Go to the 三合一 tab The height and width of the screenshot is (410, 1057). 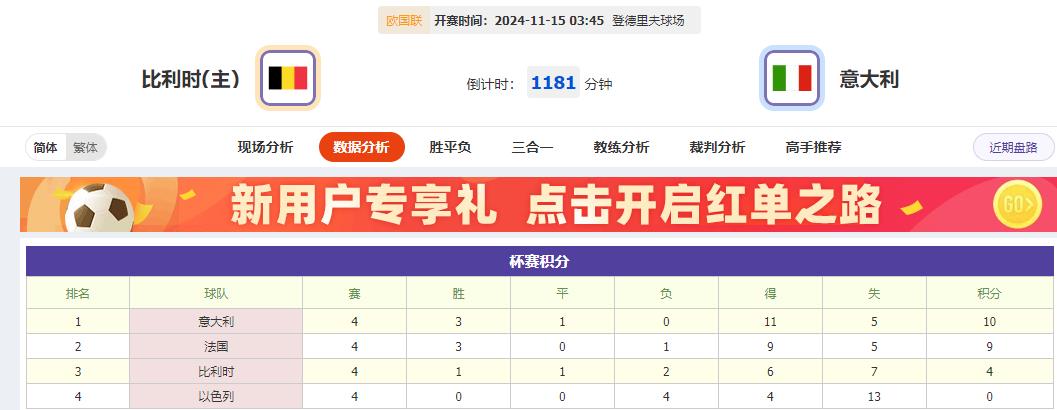pos(532,147)
